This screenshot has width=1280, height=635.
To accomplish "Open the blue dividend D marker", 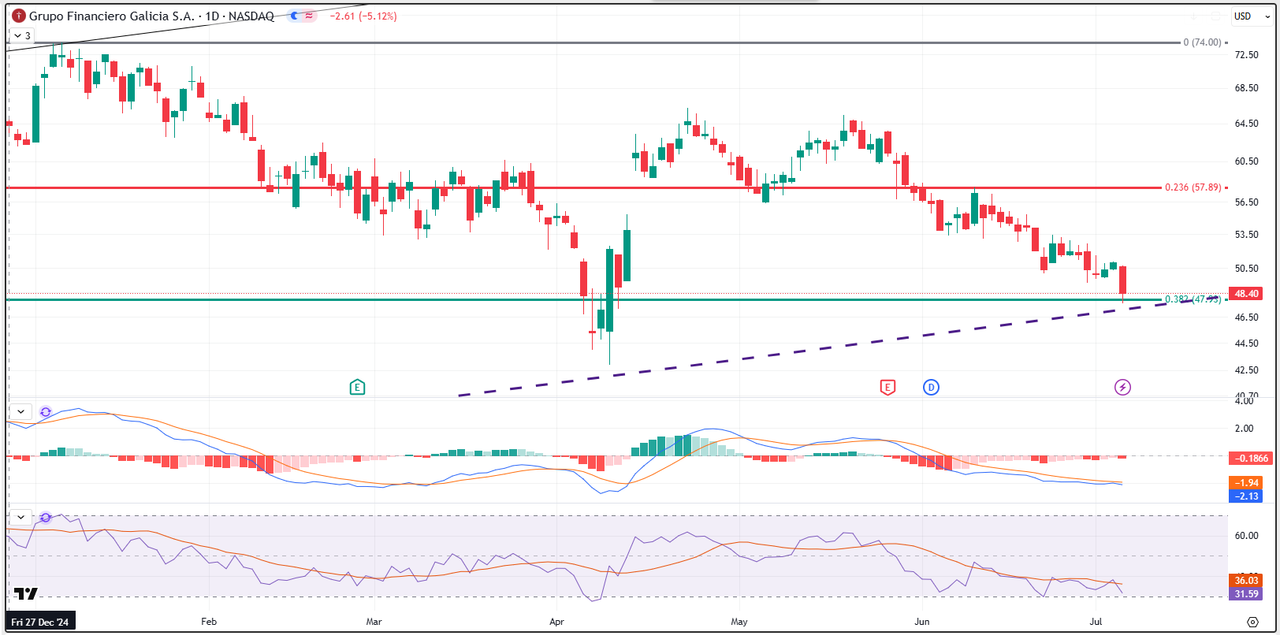I will [931, 386].
